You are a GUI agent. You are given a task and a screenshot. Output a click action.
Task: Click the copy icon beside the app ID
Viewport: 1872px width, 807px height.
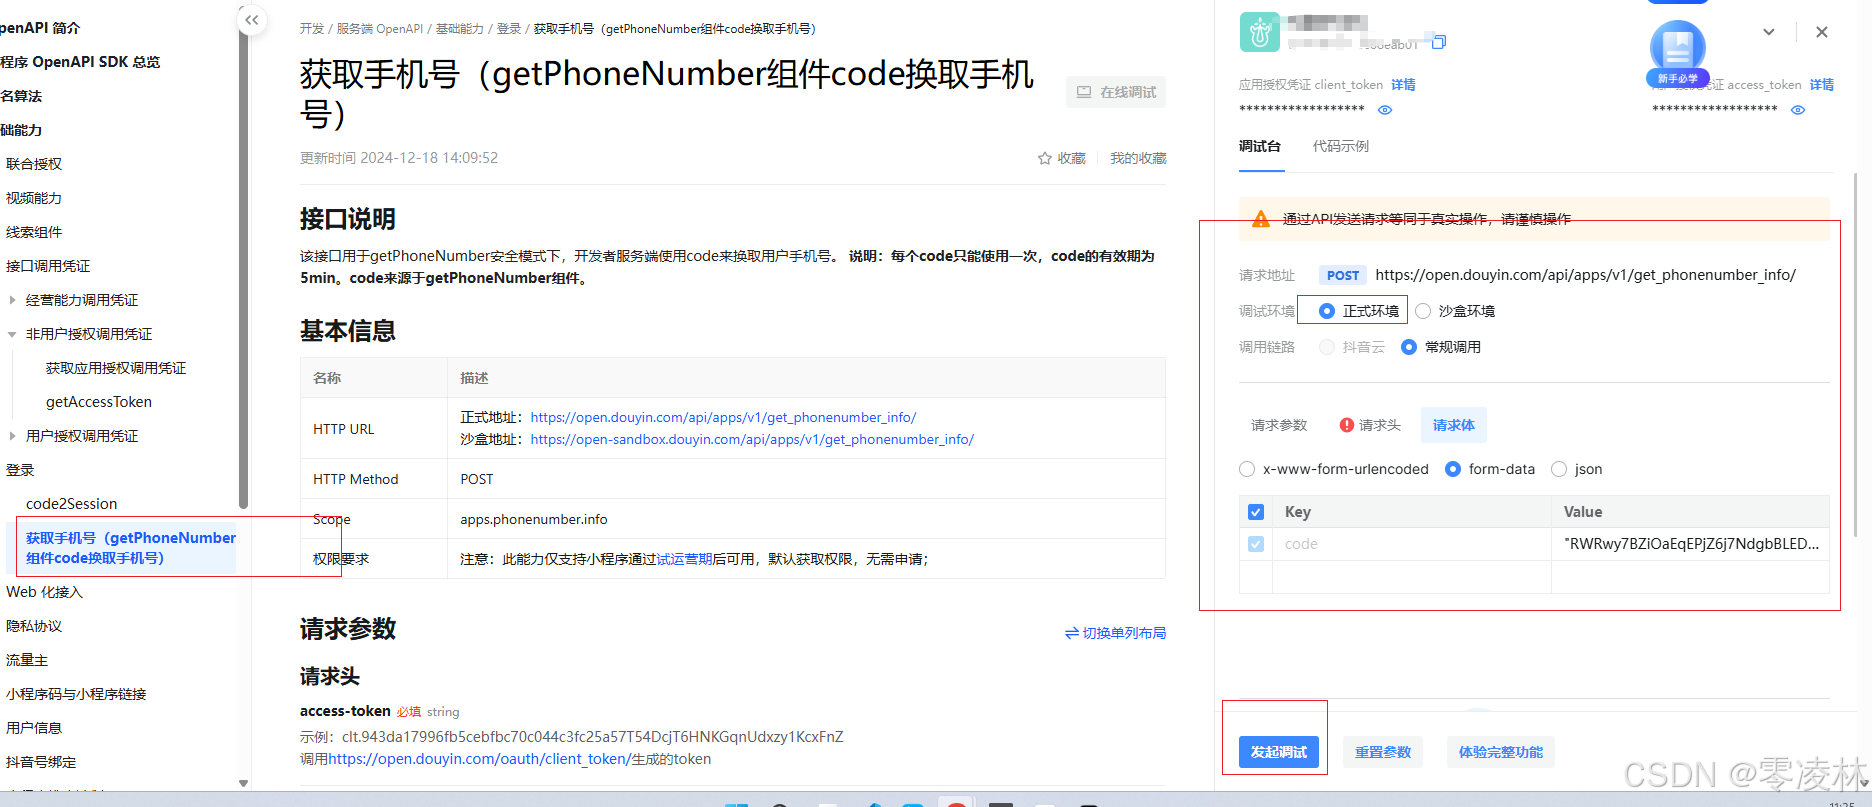[1439, 42]
